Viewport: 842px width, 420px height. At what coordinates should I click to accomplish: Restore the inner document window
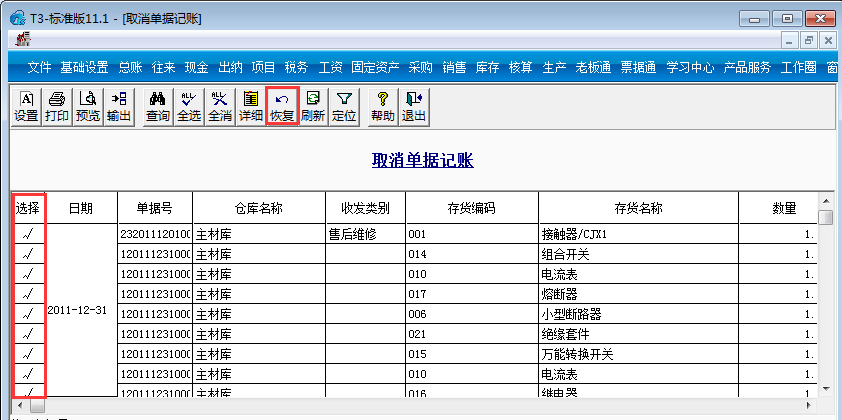coord(808,40)
